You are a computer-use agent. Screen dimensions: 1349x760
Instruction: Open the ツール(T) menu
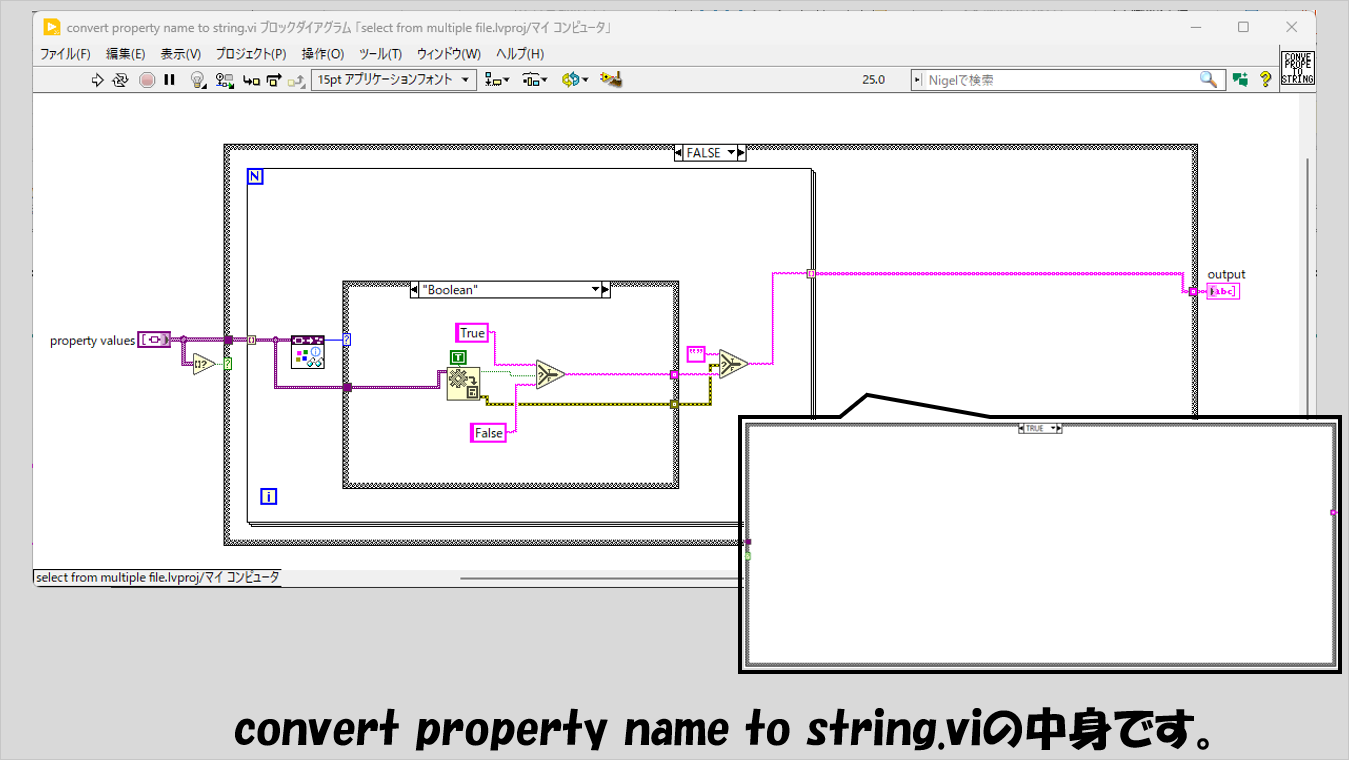[x=380, y=54]
